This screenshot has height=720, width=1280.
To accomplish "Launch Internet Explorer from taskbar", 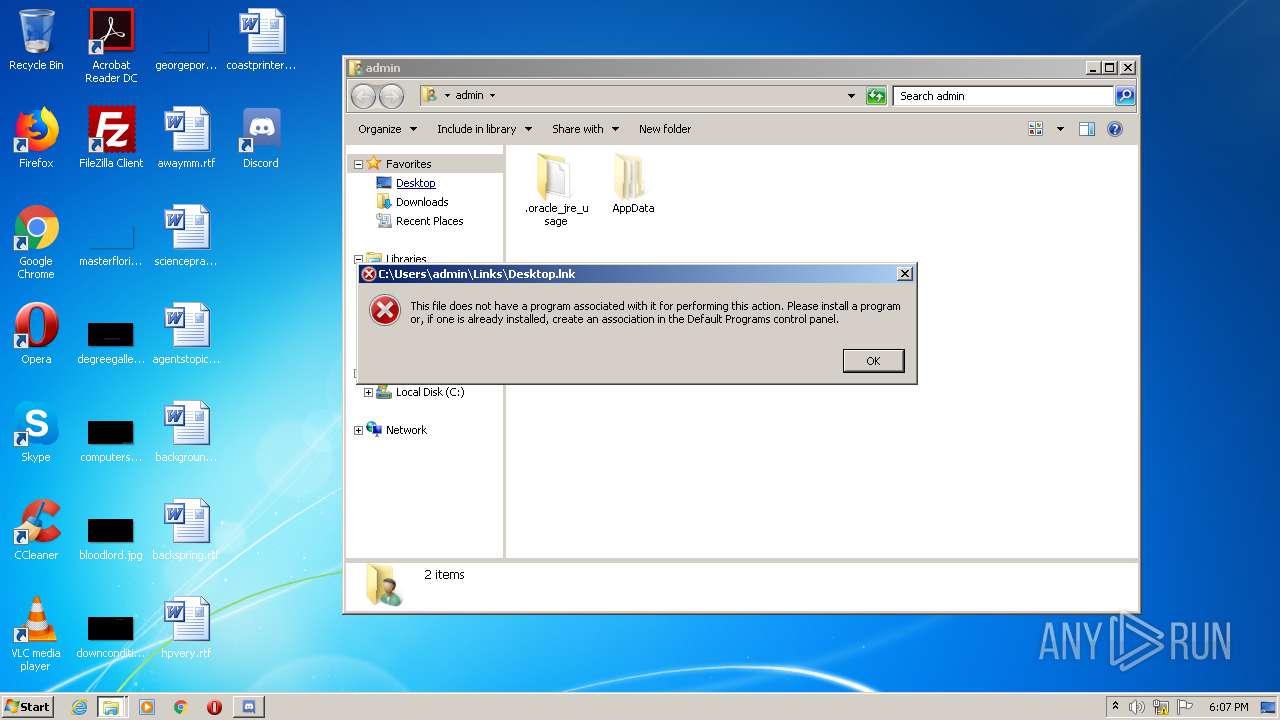I will [x=79, y=707].
